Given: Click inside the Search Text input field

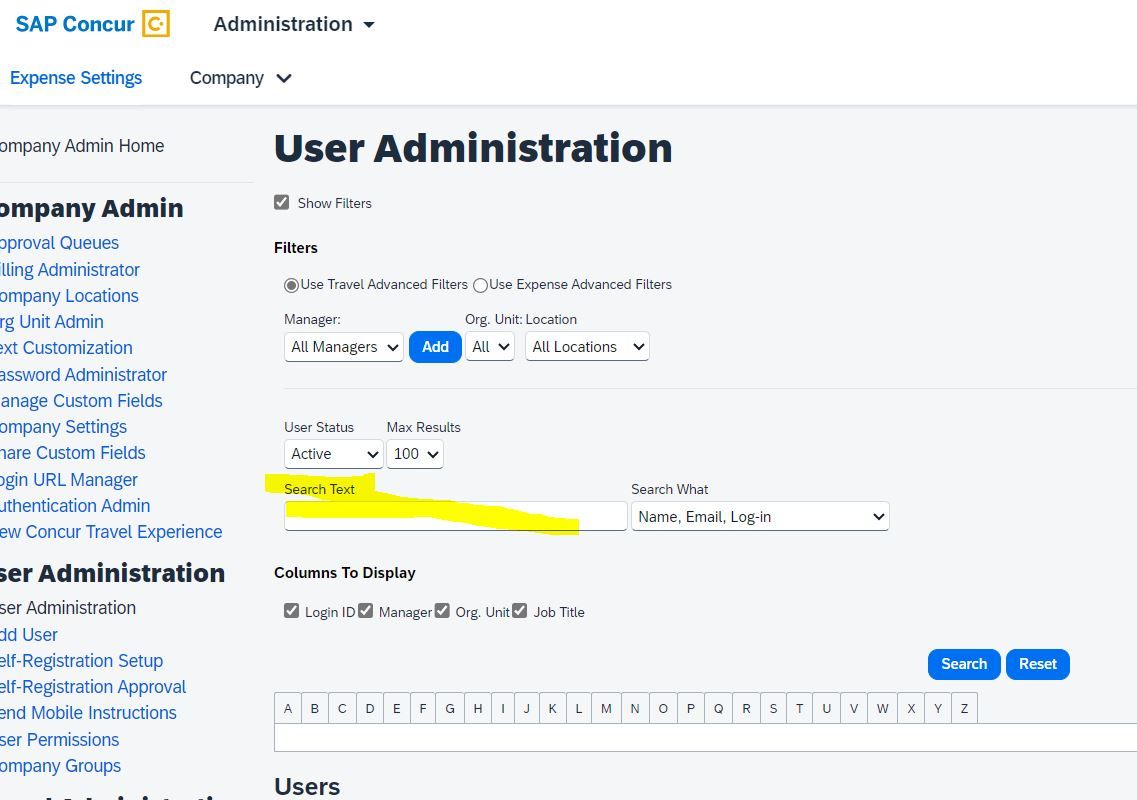Looking at the screenshot, I should (x=455, y=516).
